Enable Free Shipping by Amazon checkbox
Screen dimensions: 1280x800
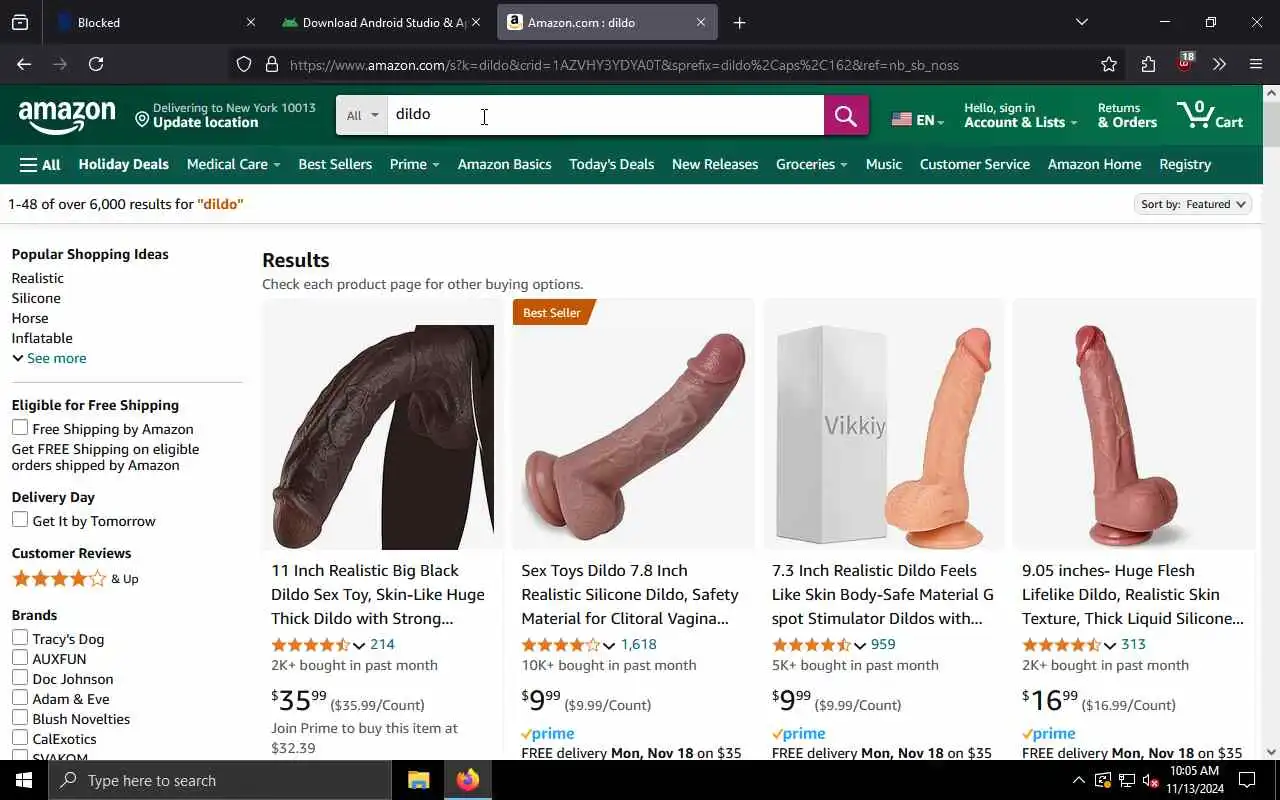[x=20, y=428]
